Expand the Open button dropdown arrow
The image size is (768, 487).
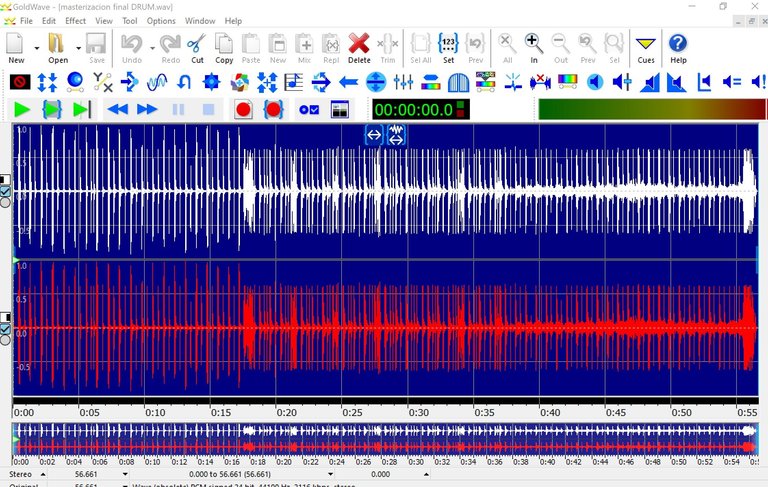pyautogui.click(x=78, y=49)
